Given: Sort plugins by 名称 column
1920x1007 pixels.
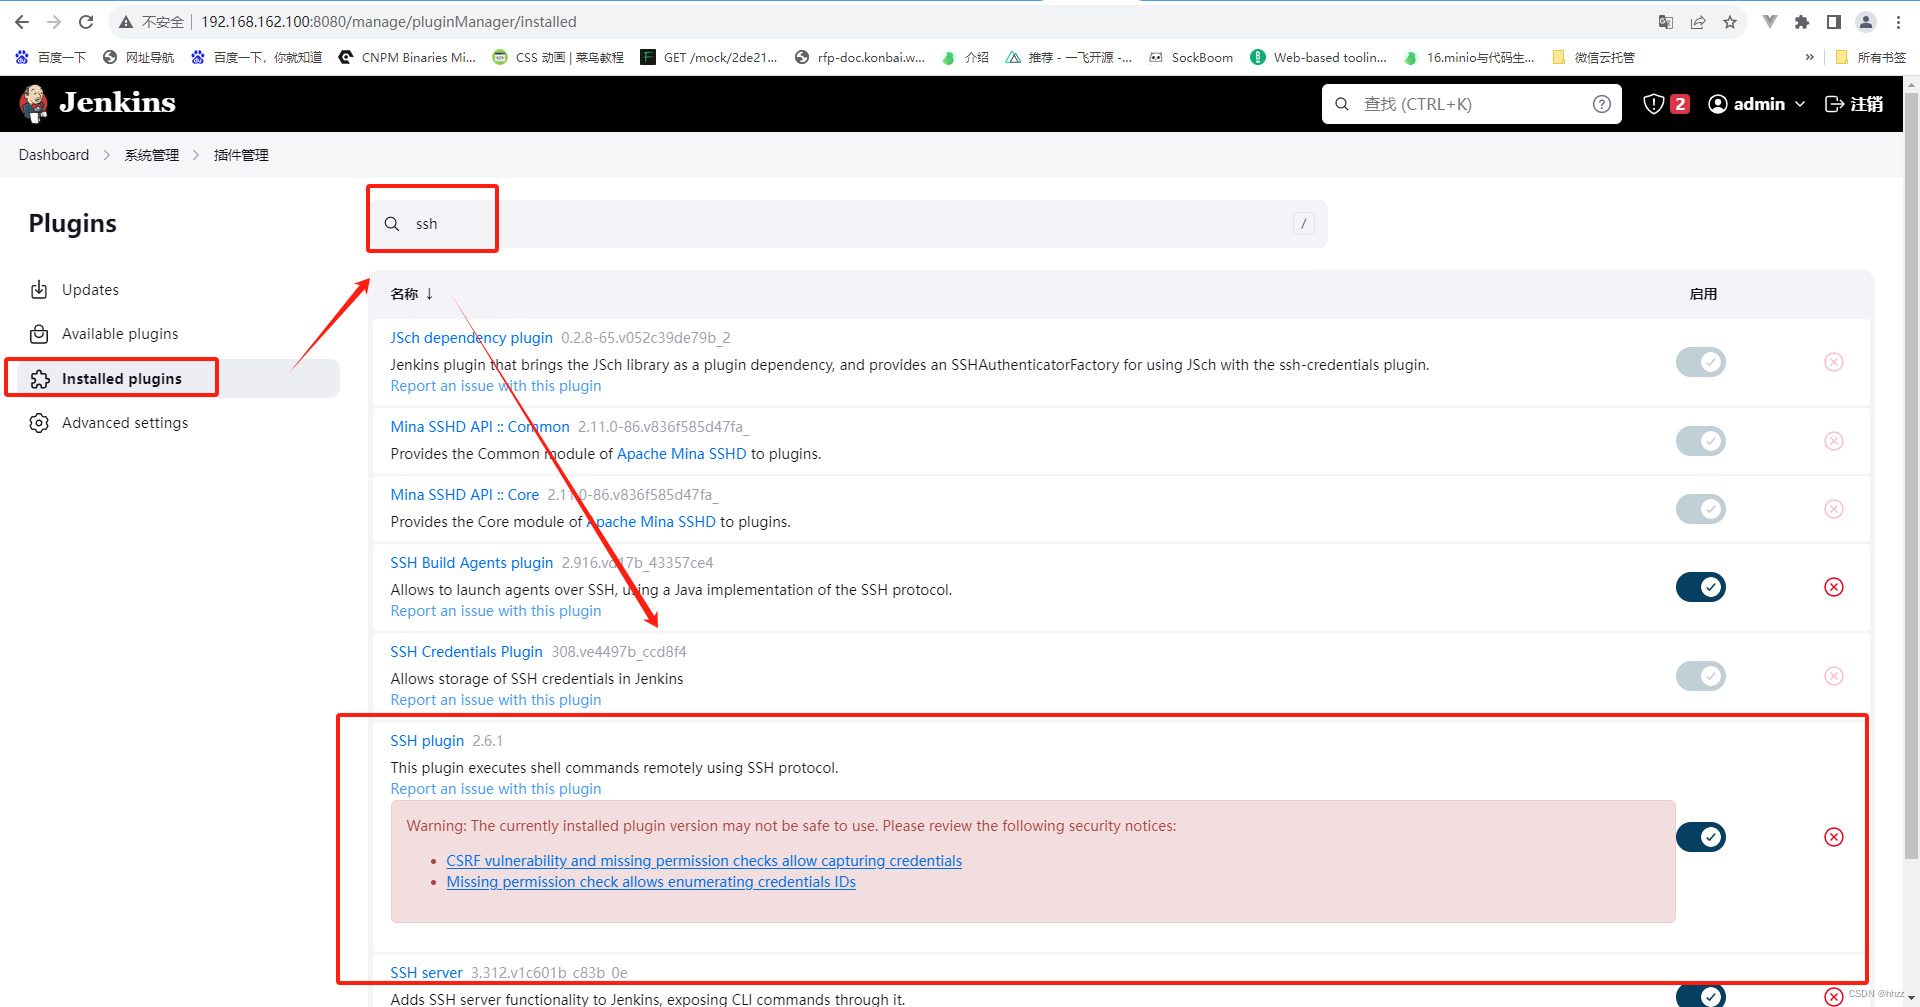Looking at the screenshot, I should (412, 294).
